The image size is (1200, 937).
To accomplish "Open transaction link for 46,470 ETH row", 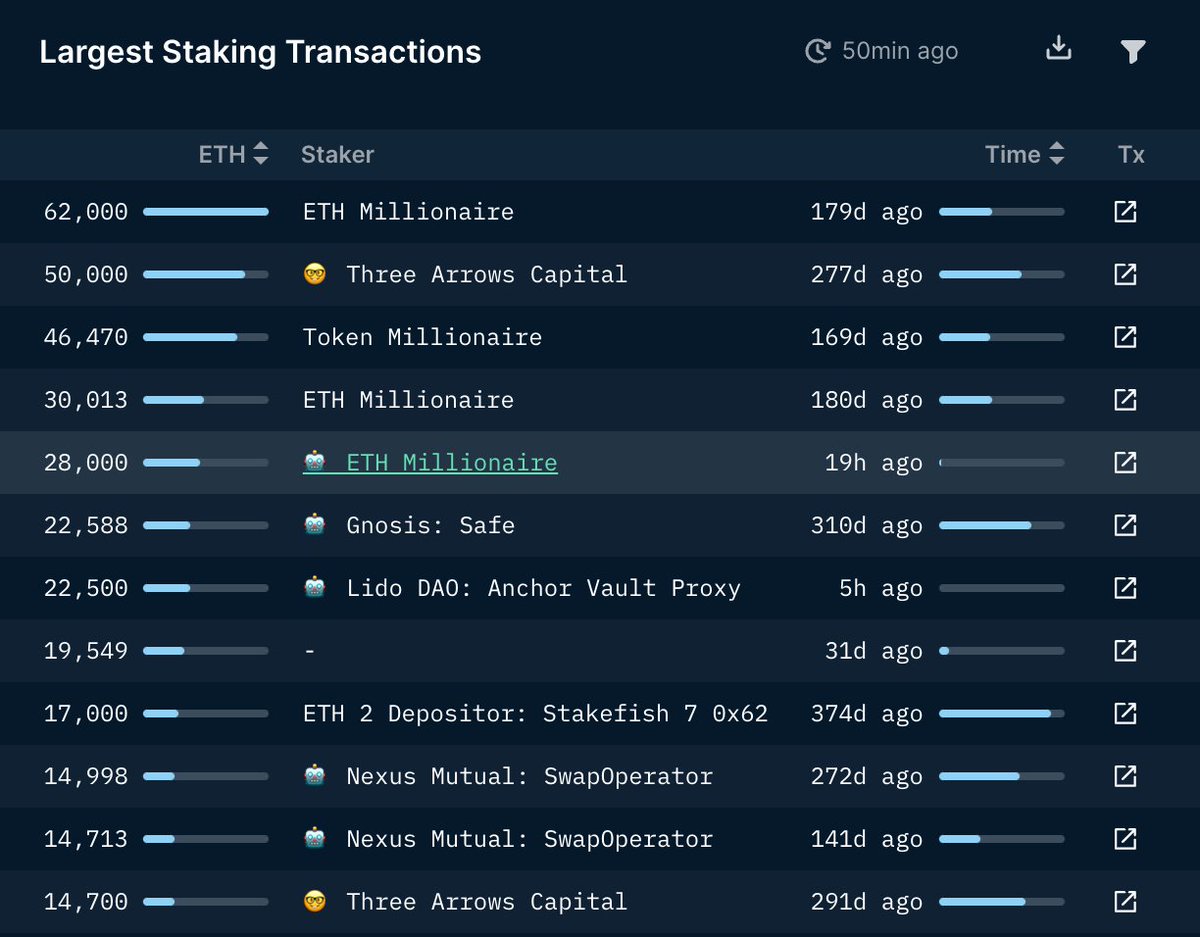I will tap(1125, 337).
